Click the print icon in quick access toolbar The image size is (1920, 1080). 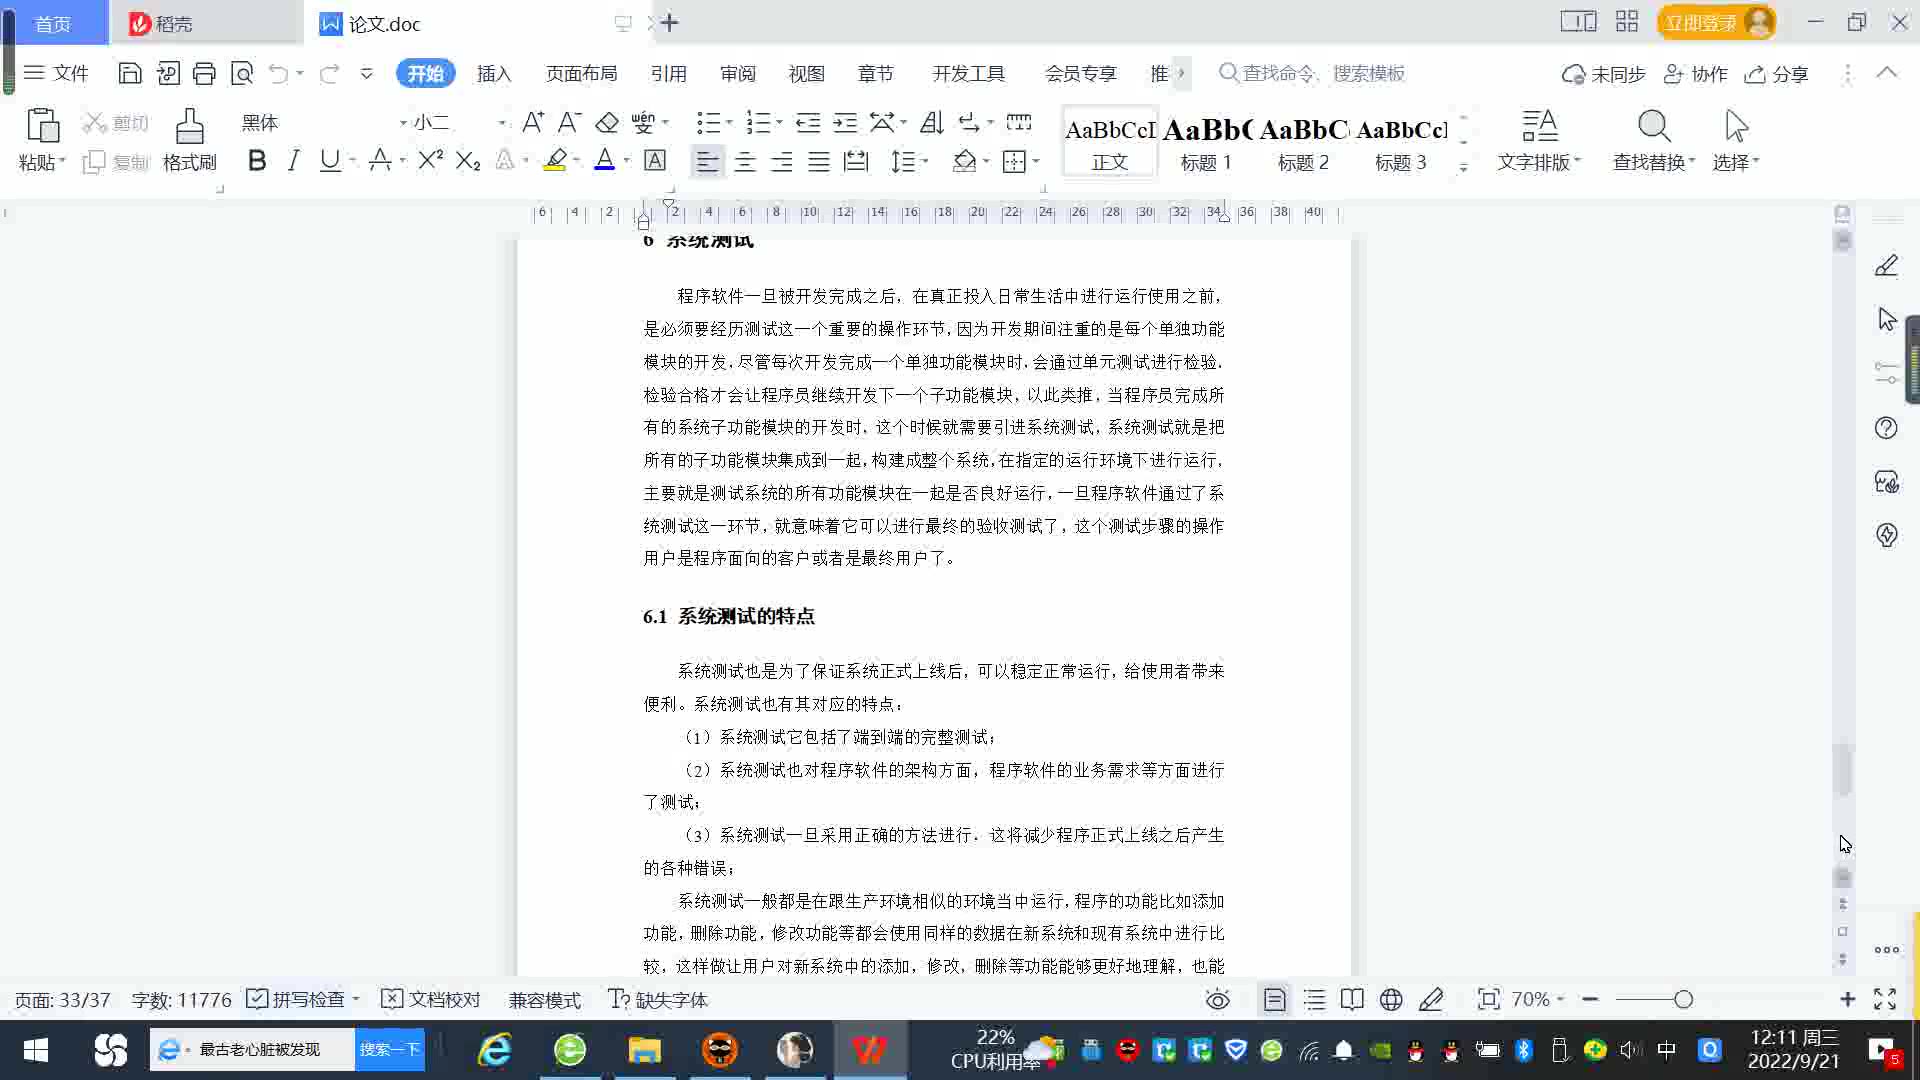(204, 73)
